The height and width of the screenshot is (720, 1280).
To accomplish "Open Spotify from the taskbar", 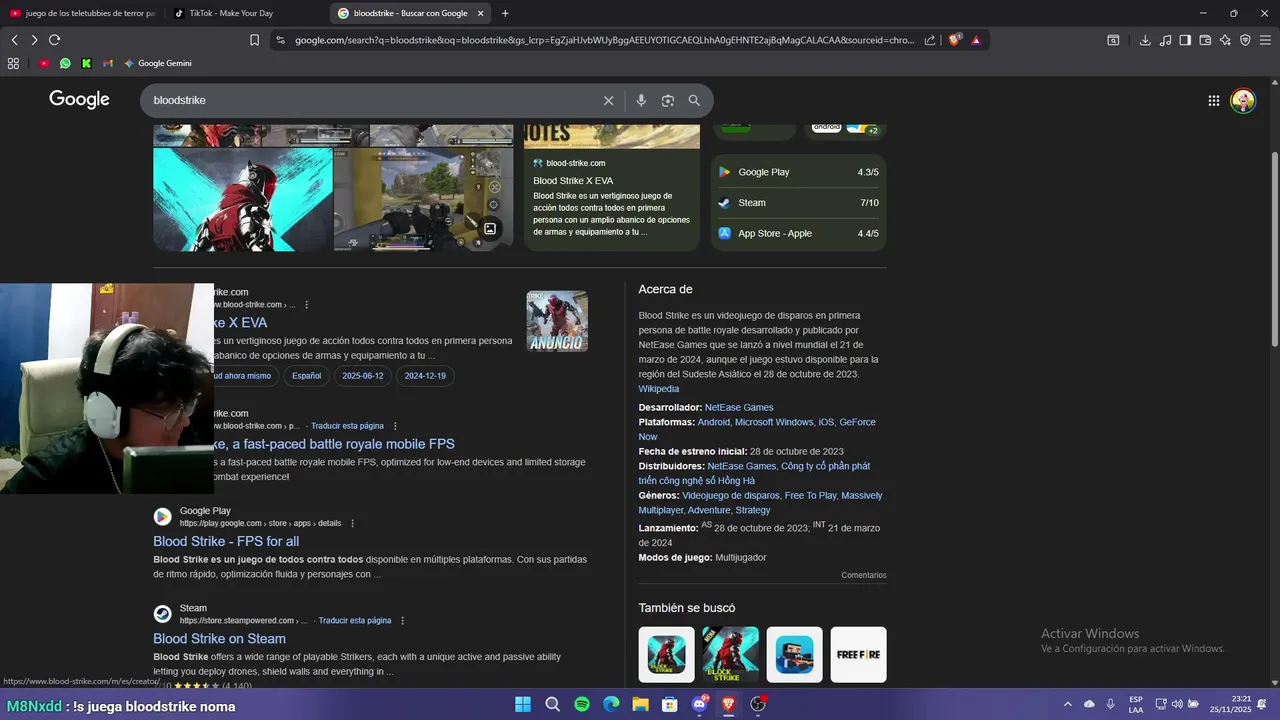I will click(582, 704).
